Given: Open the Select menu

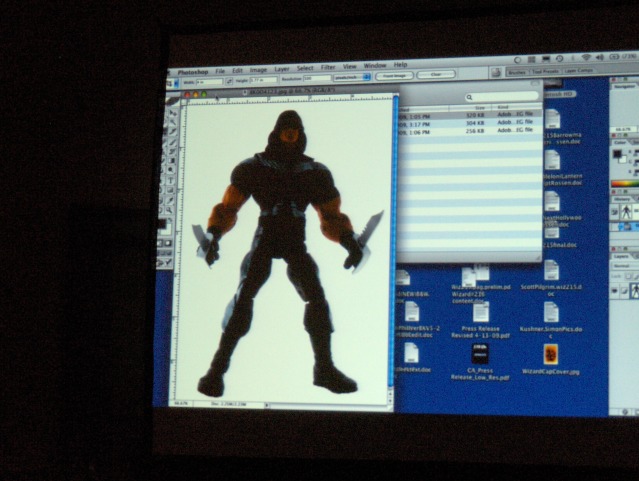Looking at the screenshot, I should [x=305, y=68].
